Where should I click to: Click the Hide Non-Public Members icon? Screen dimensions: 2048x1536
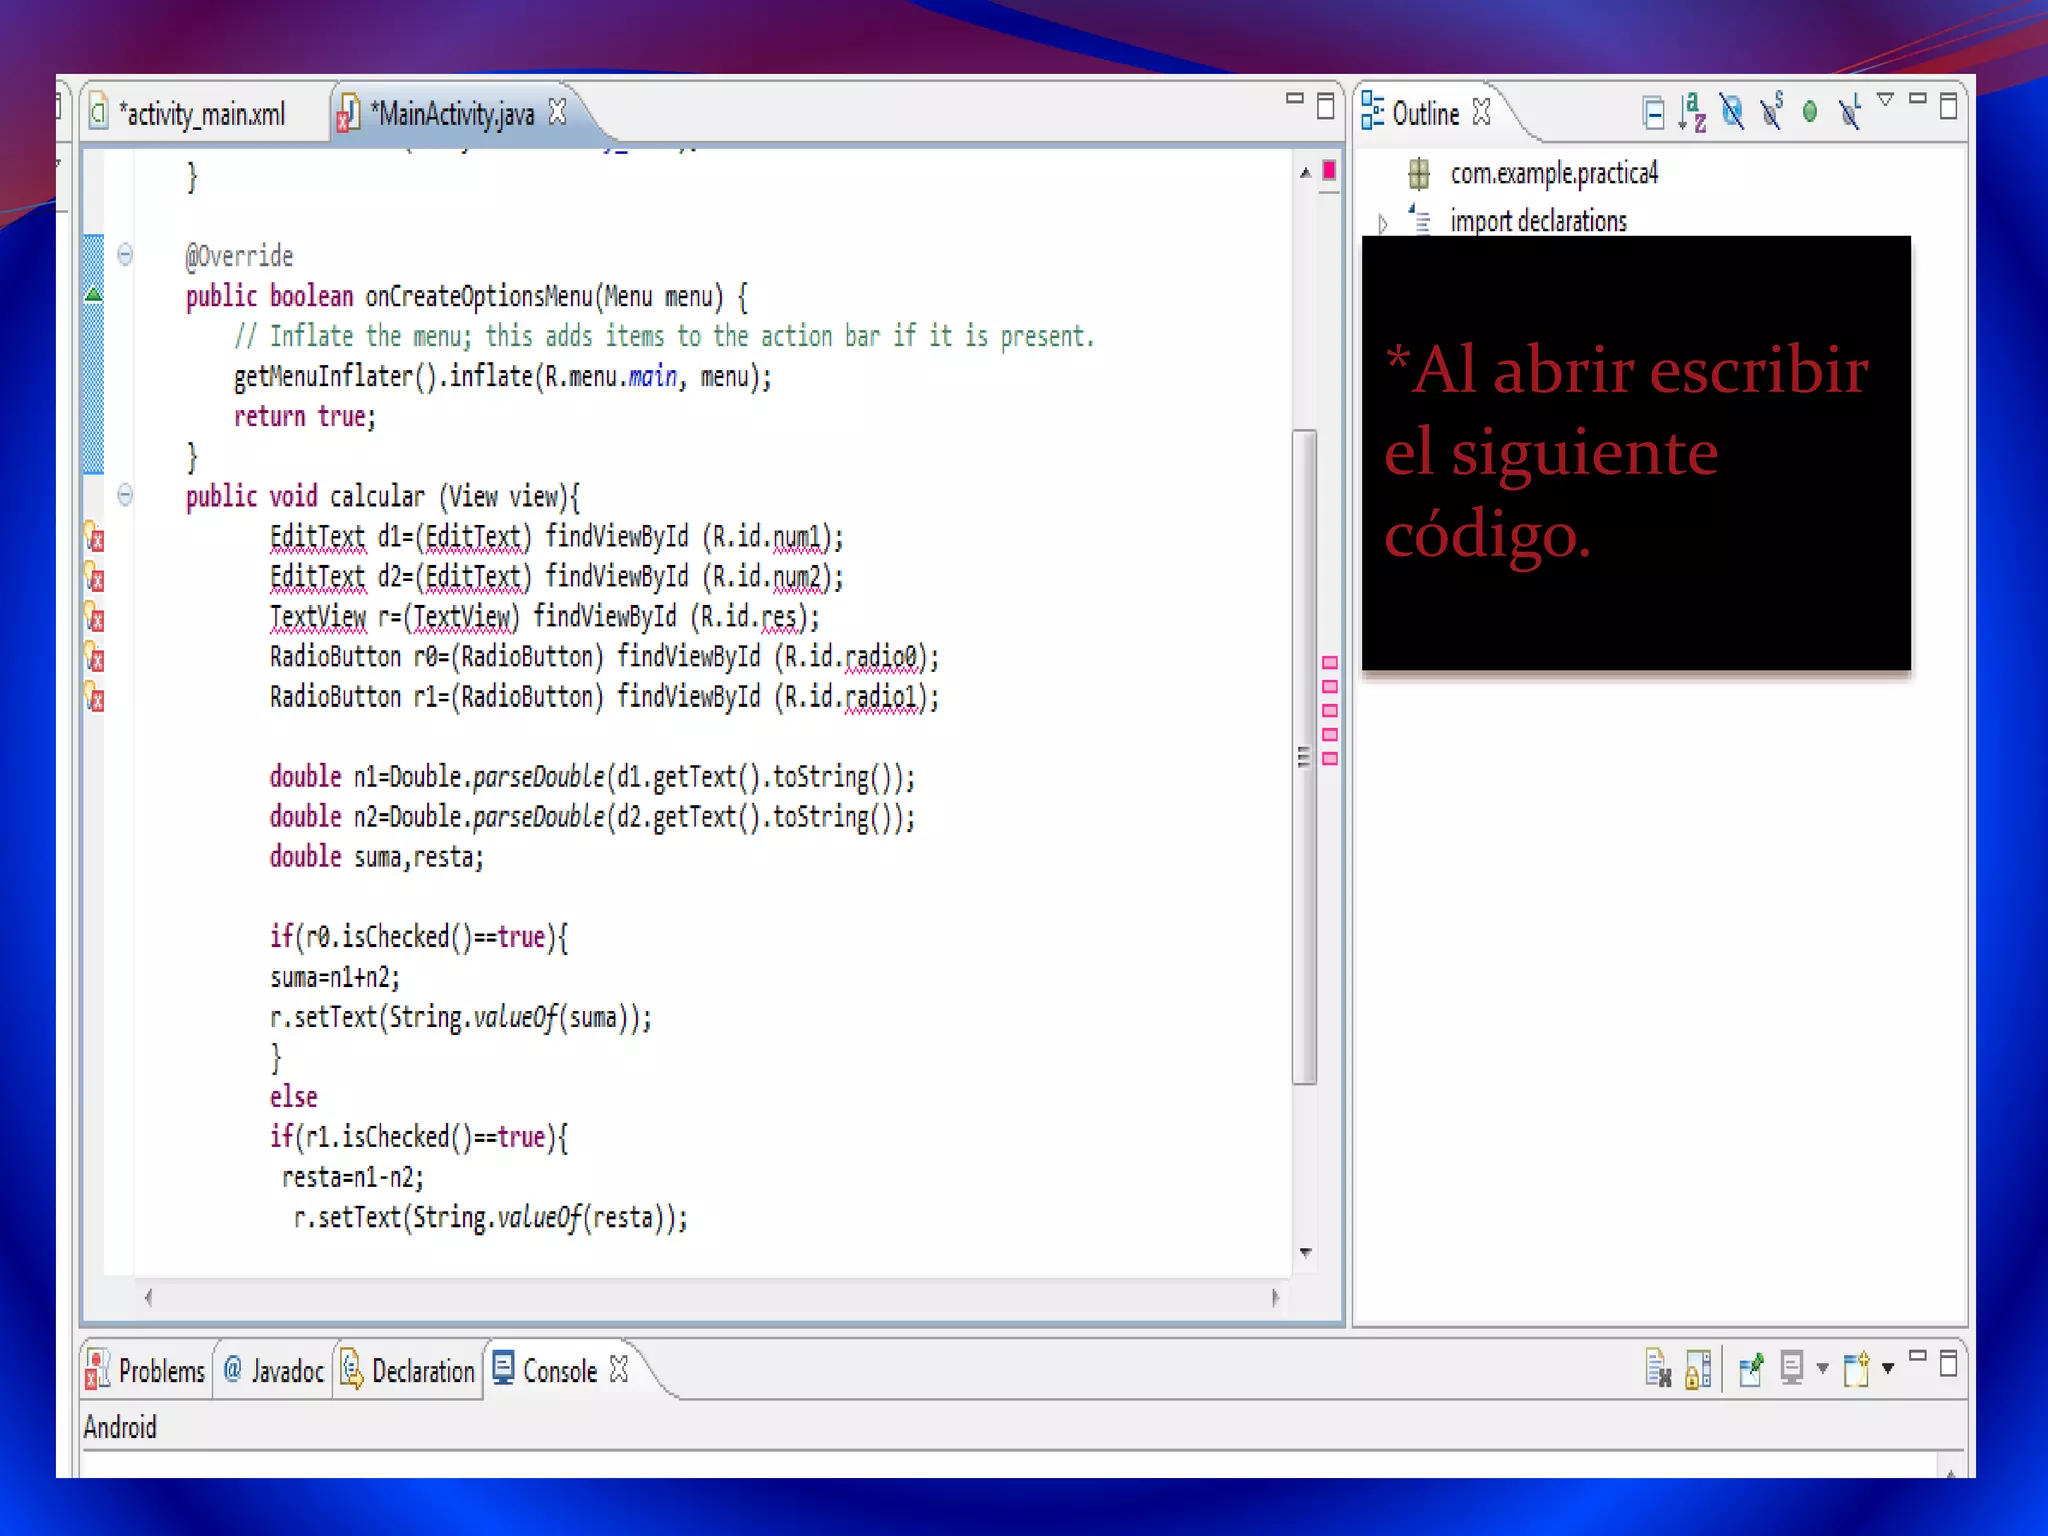(x=1810, y=112)
